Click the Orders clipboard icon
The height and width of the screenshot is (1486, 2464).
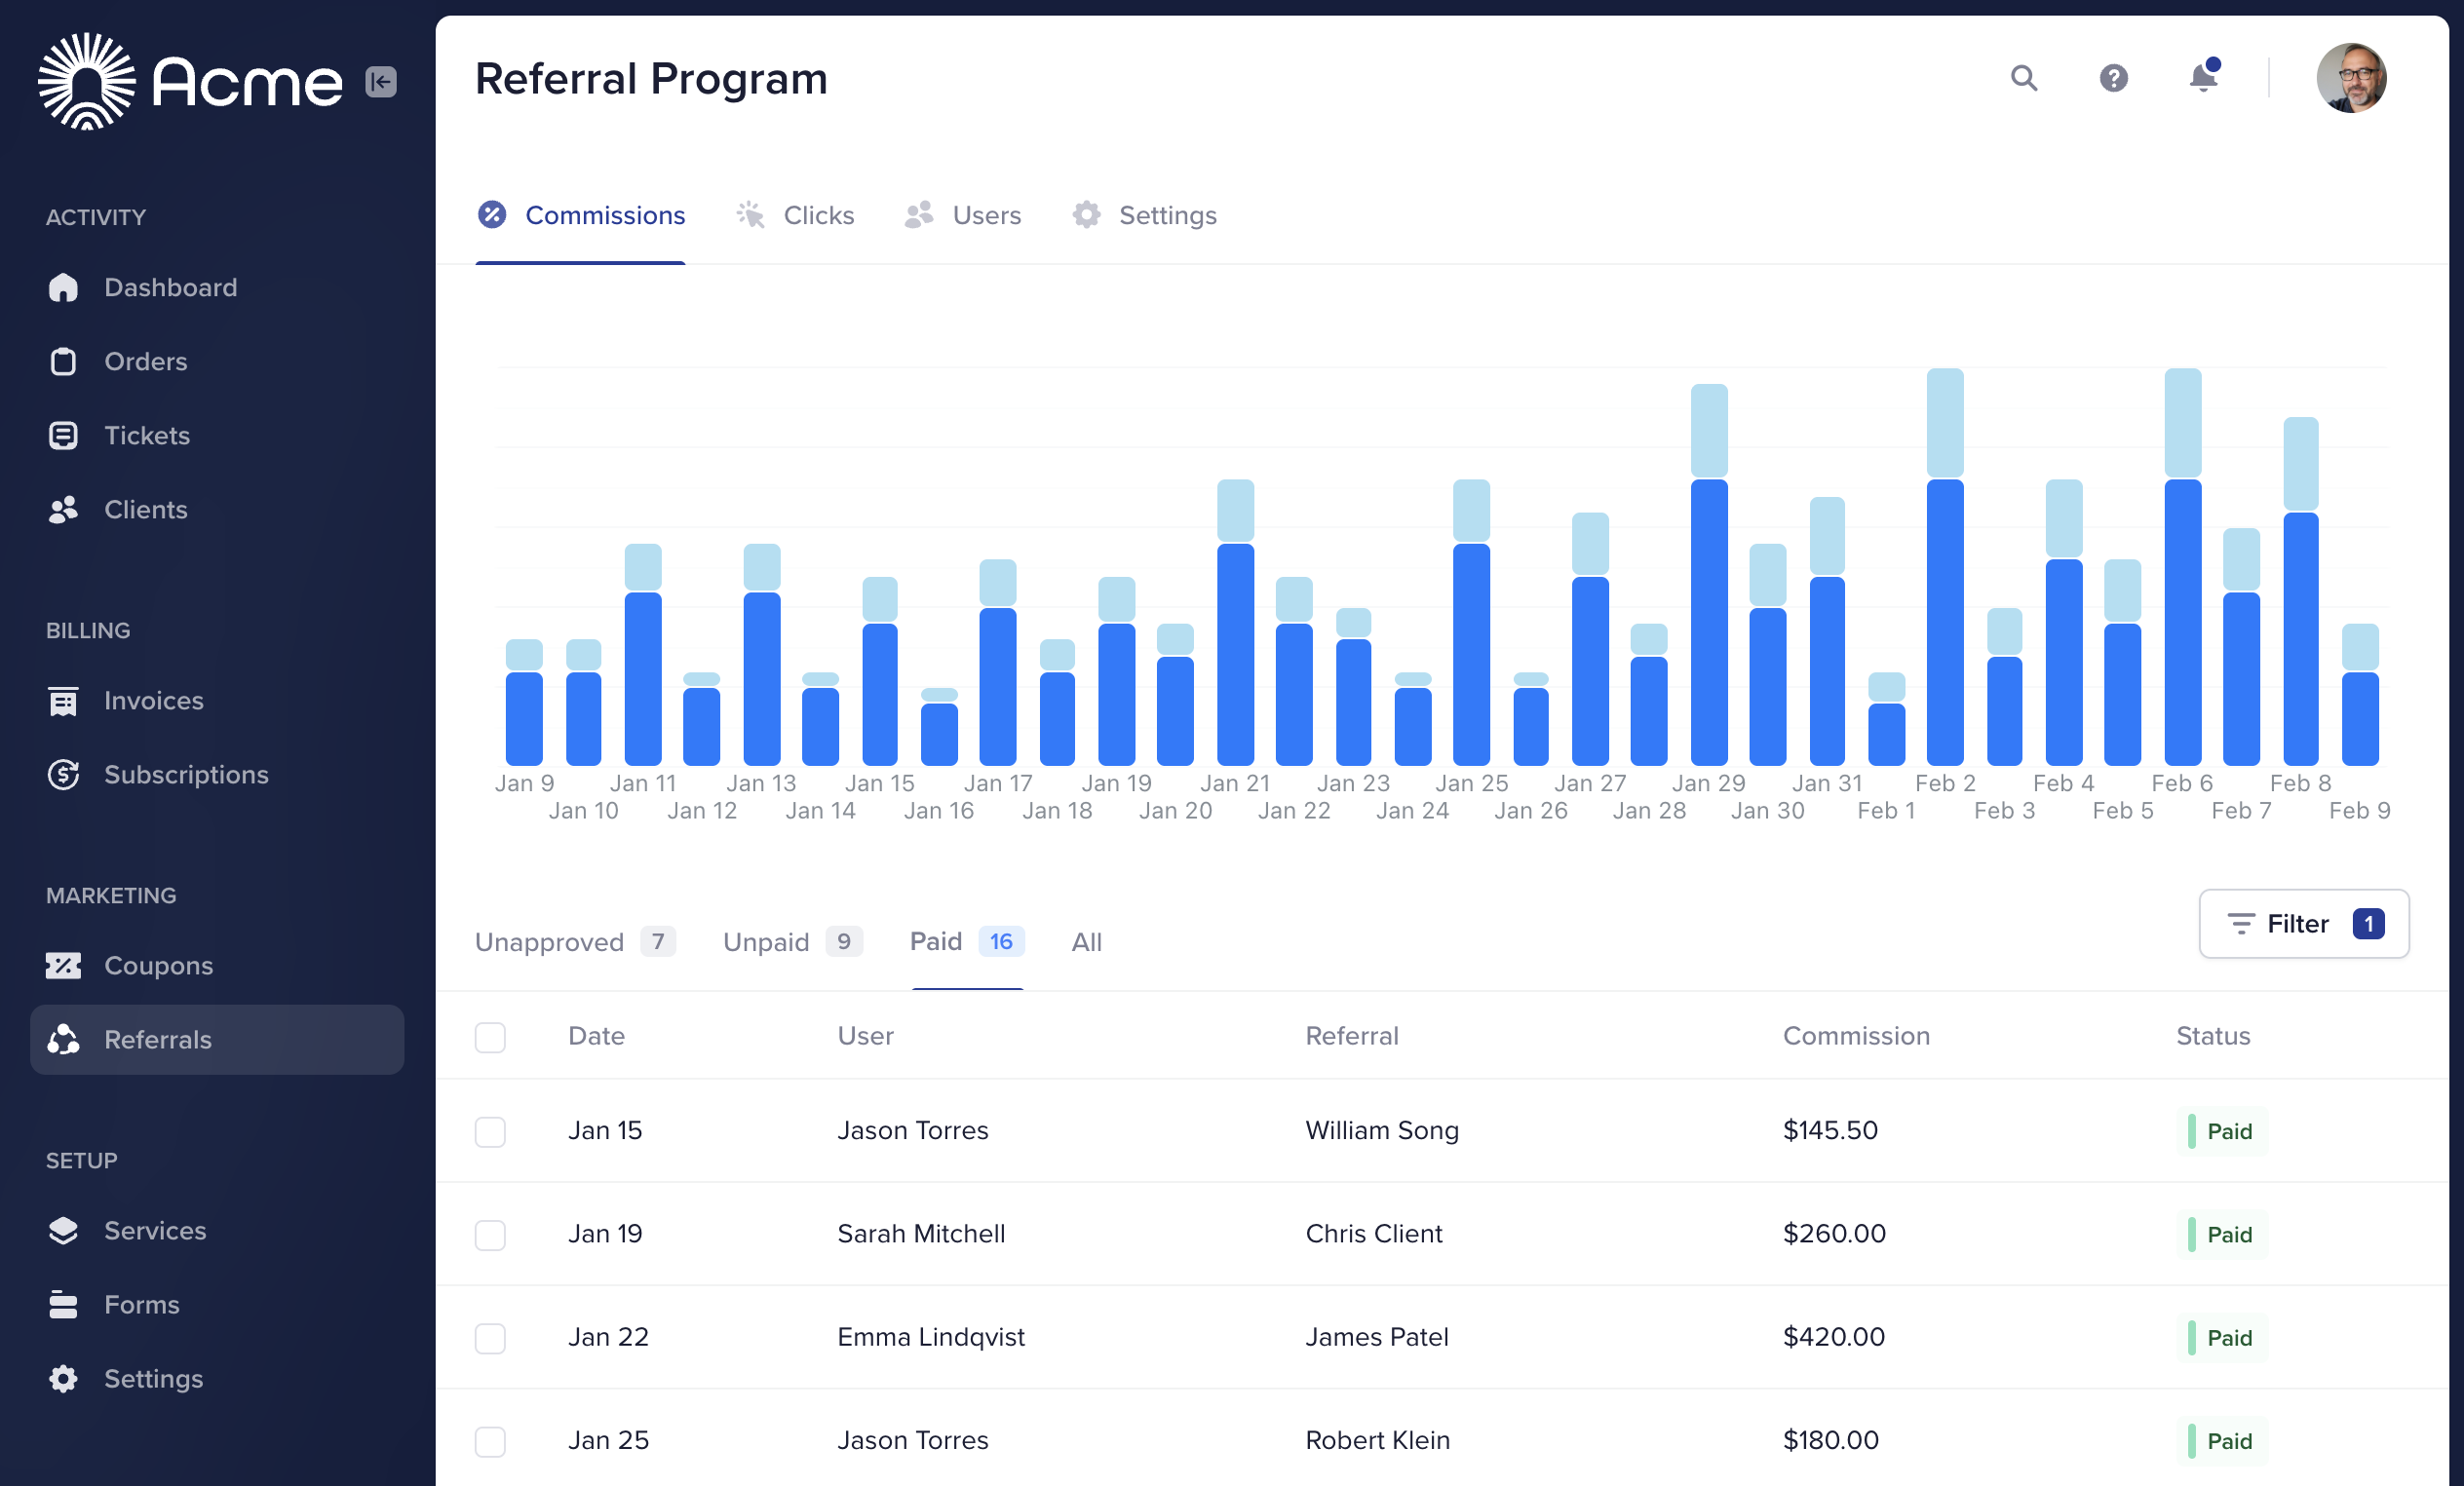click(63, 362)
